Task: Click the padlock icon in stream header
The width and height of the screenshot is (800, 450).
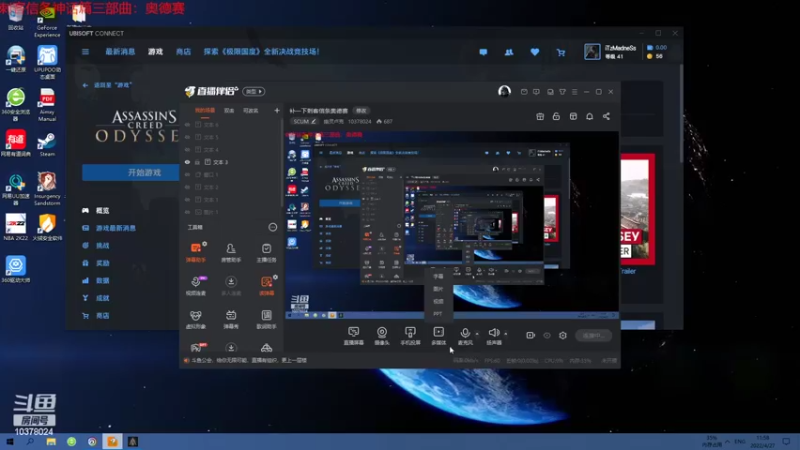Action: [556, 116]
